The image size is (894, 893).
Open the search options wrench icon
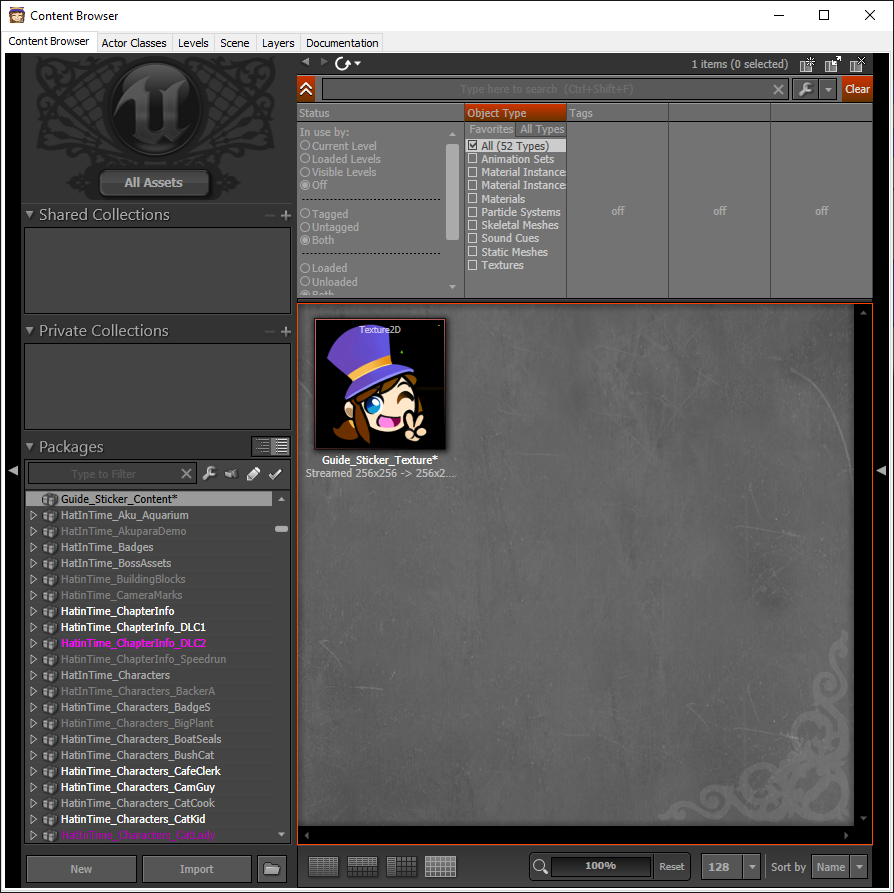(806, 89)
